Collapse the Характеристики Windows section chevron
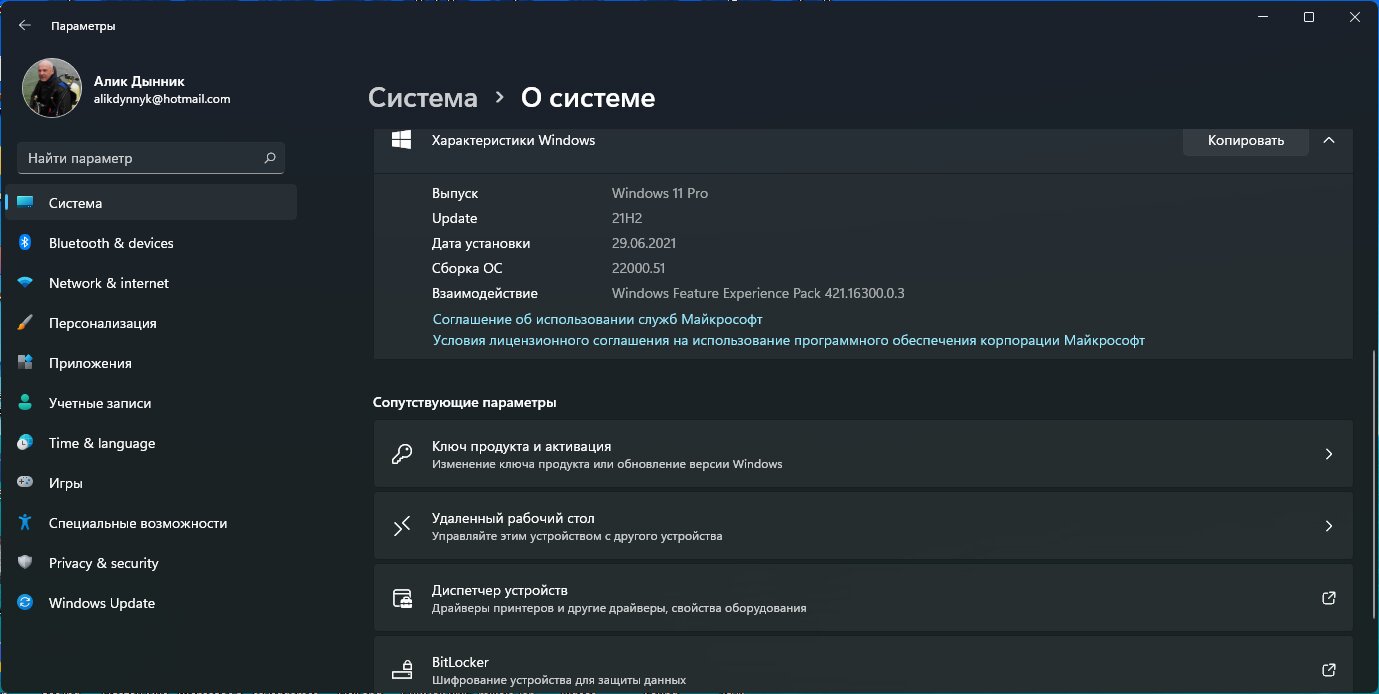This screenshot has height=694, width=1379. (1328, 140)
